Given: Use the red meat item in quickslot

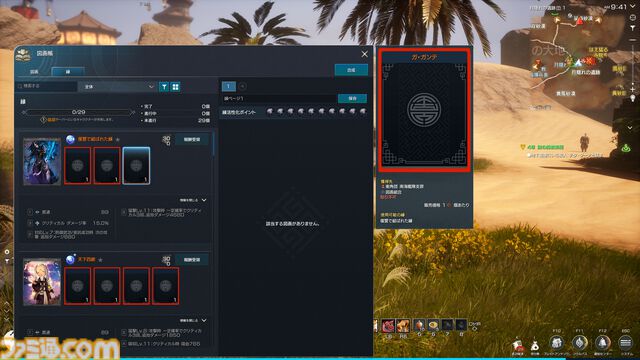Looking at the screenshot, I should 388,325.
